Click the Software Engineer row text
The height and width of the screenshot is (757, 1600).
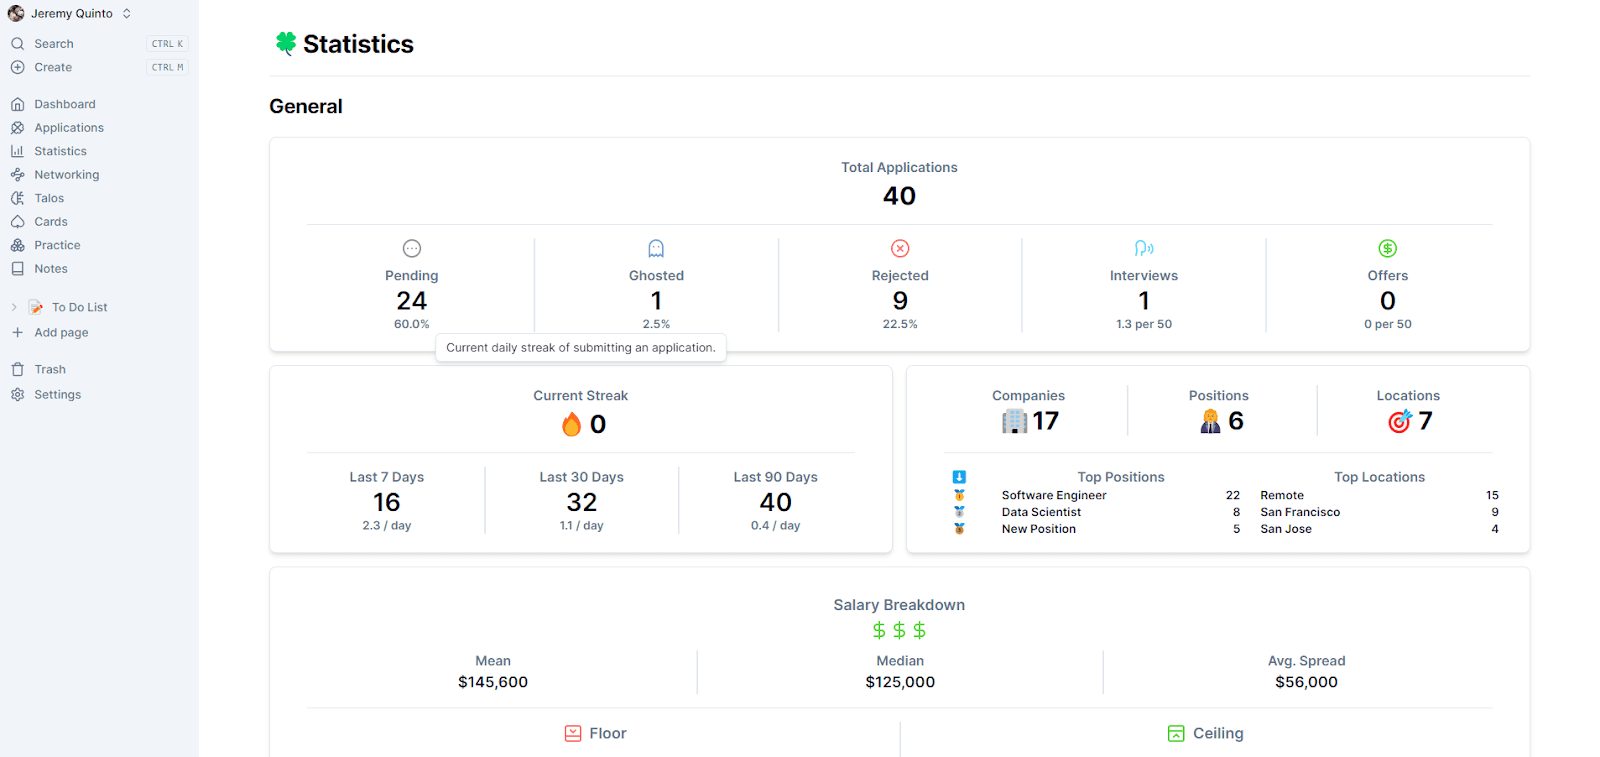[x=1054, y=495]
